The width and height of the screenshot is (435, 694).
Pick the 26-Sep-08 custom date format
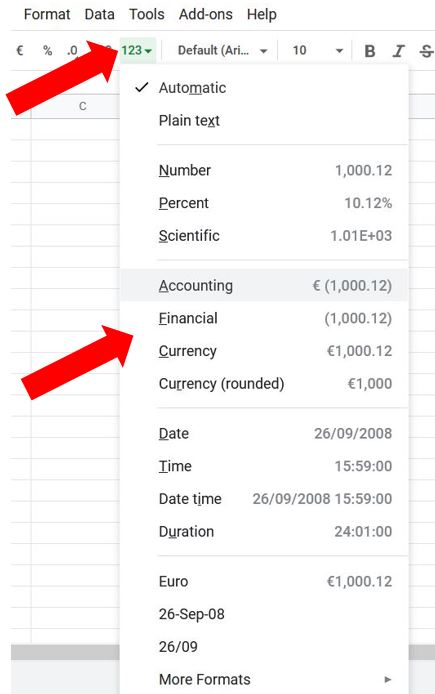[264, 614]
